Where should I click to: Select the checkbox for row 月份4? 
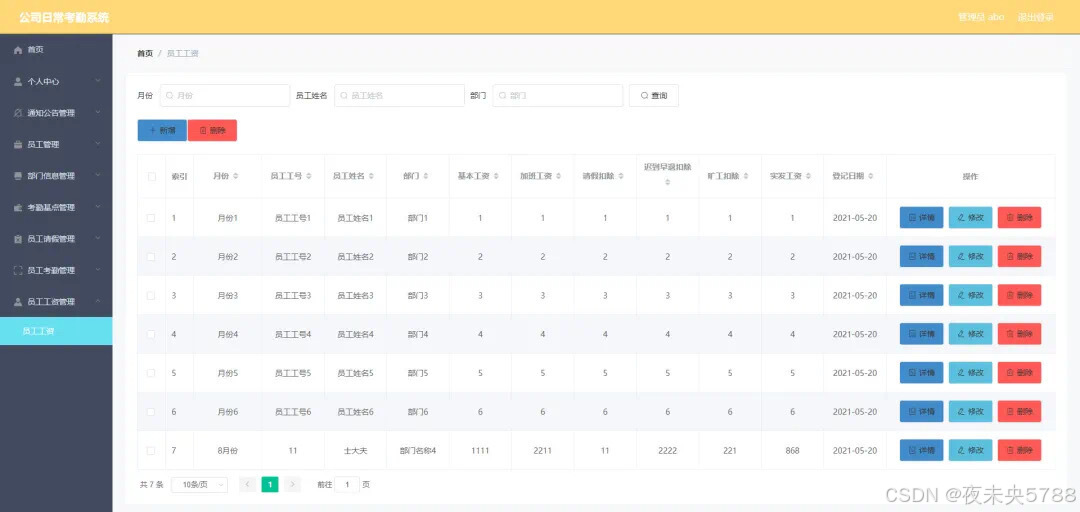152,334
